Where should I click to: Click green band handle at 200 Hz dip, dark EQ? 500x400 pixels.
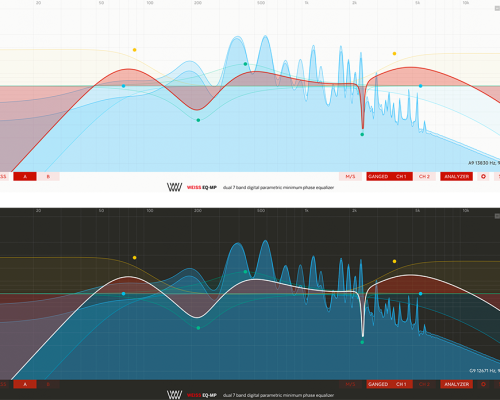198,328
